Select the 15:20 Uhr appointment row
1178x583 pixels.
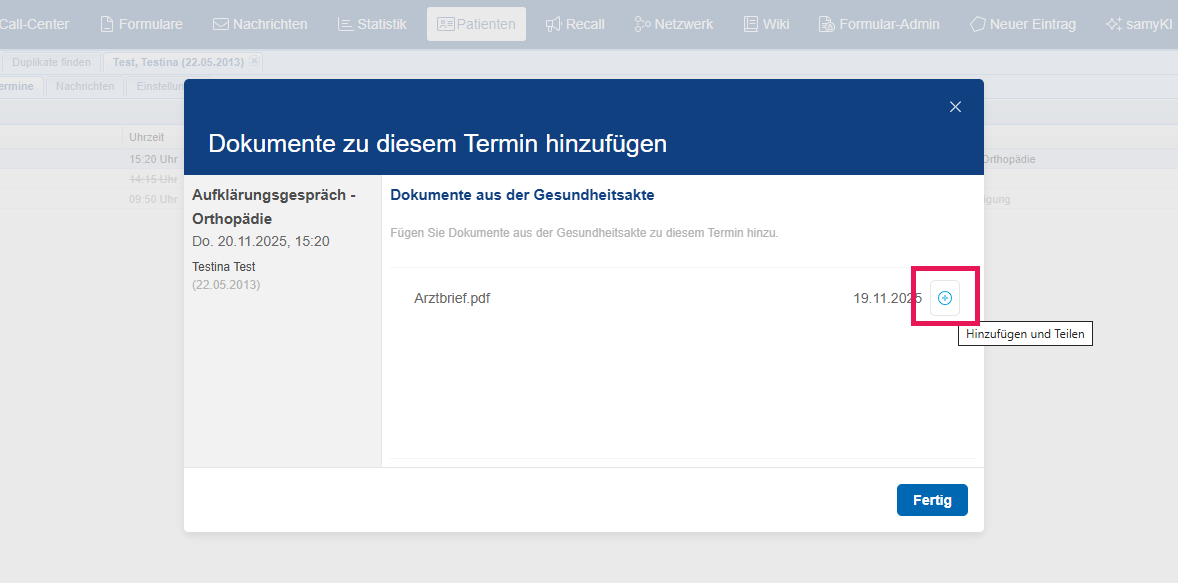coord(153,159)
